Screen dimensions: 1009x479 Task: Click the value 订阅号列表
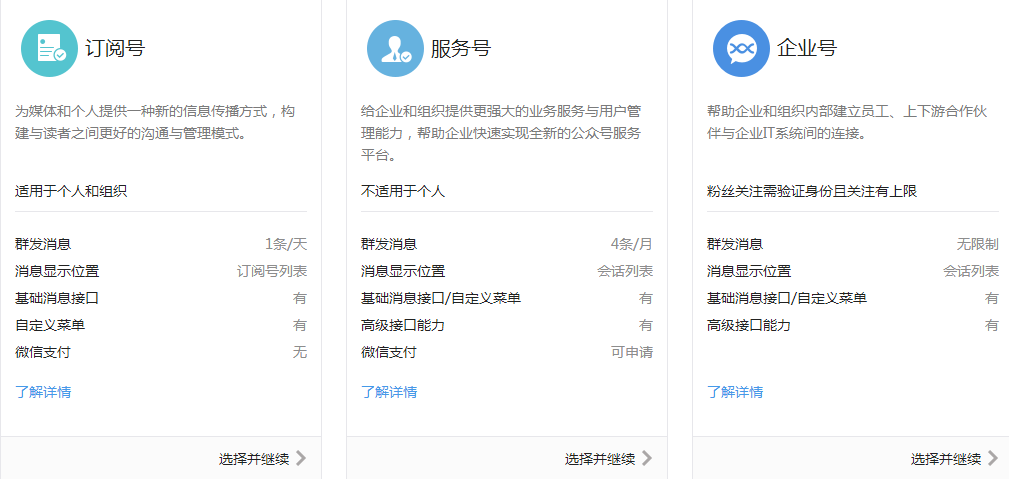272,271
